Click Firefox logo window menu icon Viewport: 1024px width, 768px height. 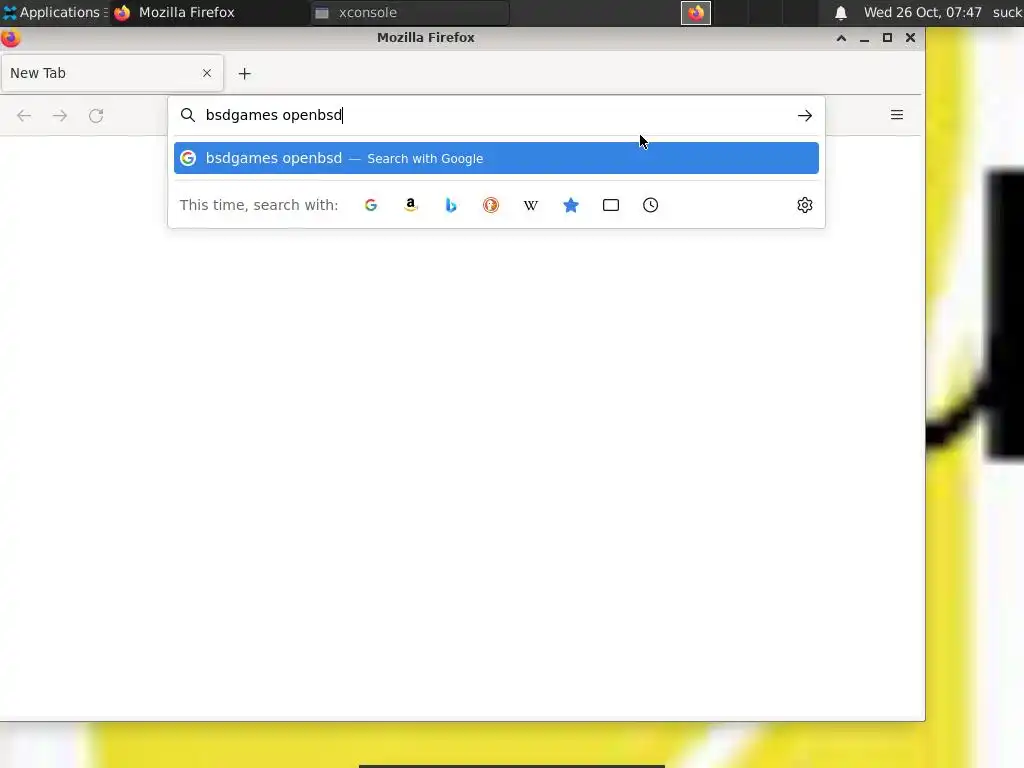click(10, 38)
